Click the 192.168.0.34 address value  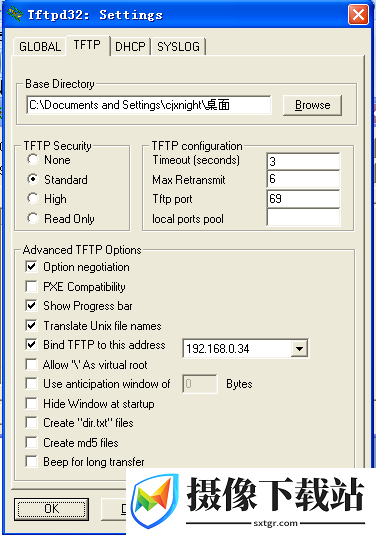point(218,349)
